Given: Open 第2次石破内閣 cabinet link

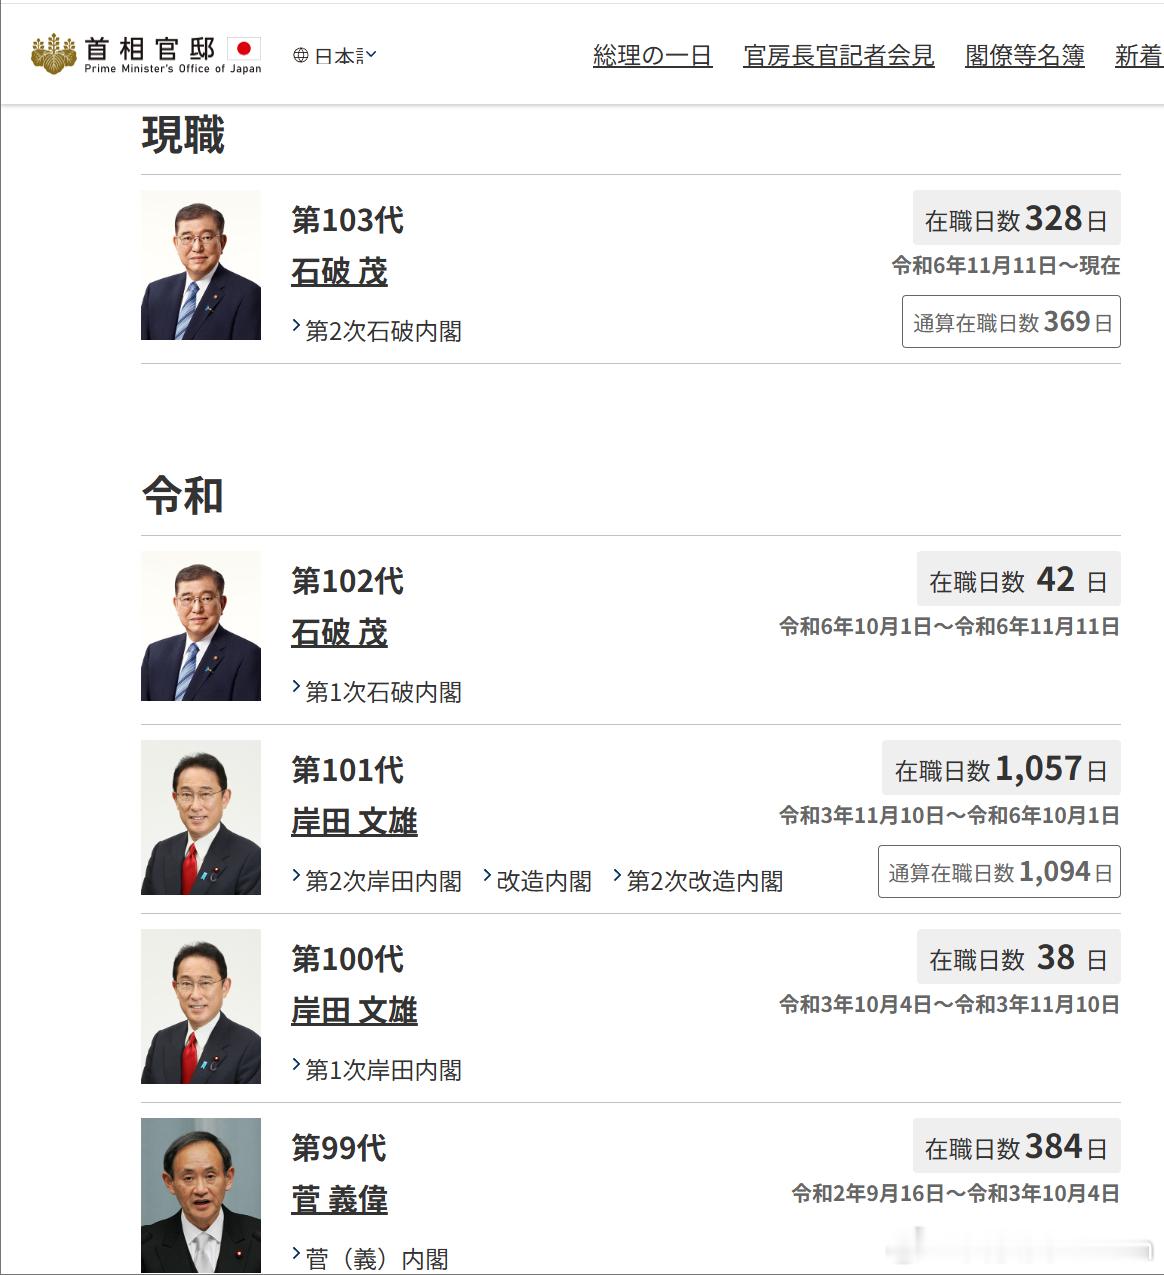Looking at the screenshot, I should point(383,331).
